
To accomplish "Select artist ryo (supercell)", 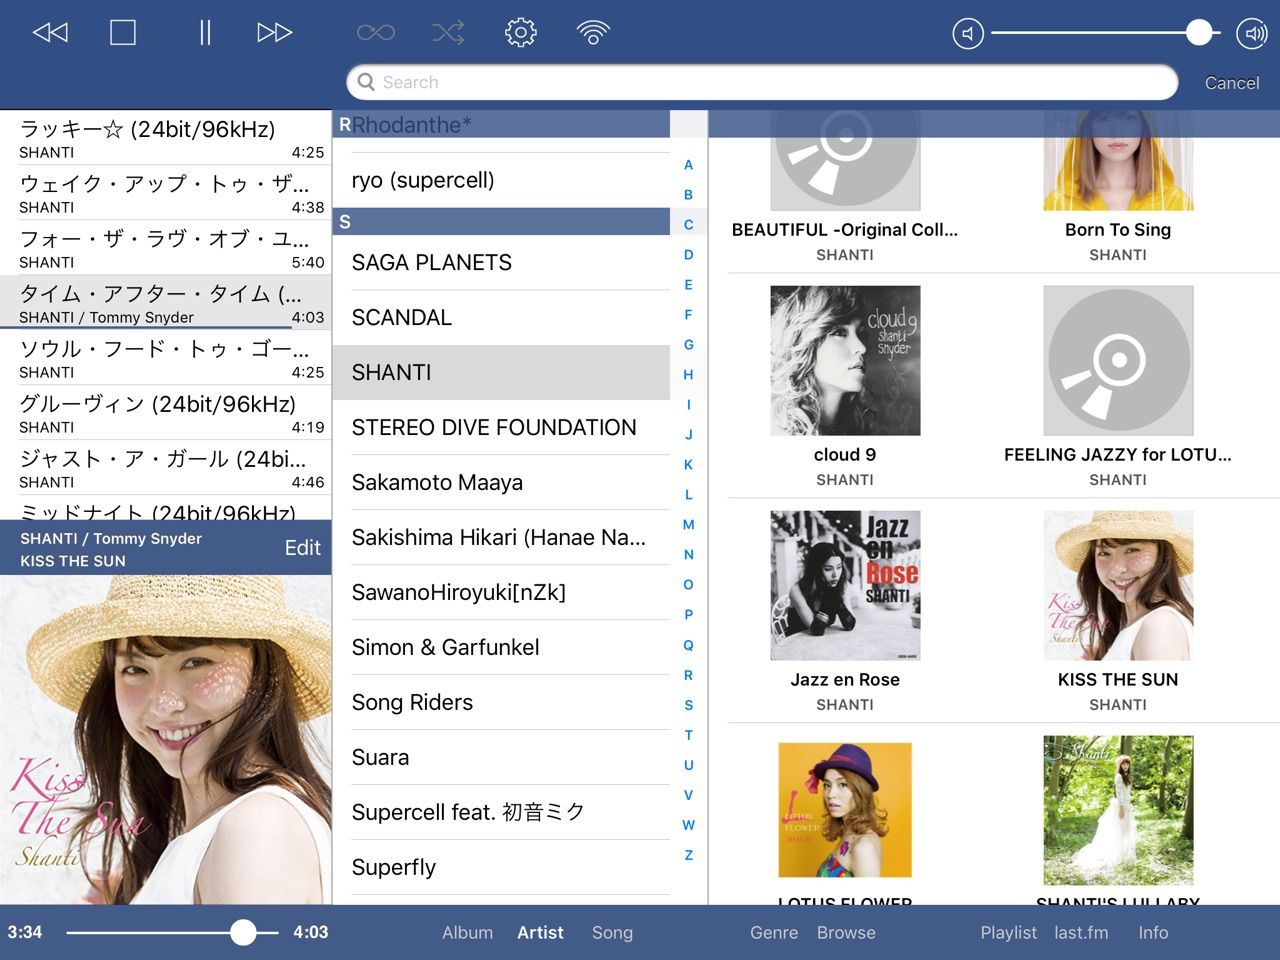I will coord(501,180).
